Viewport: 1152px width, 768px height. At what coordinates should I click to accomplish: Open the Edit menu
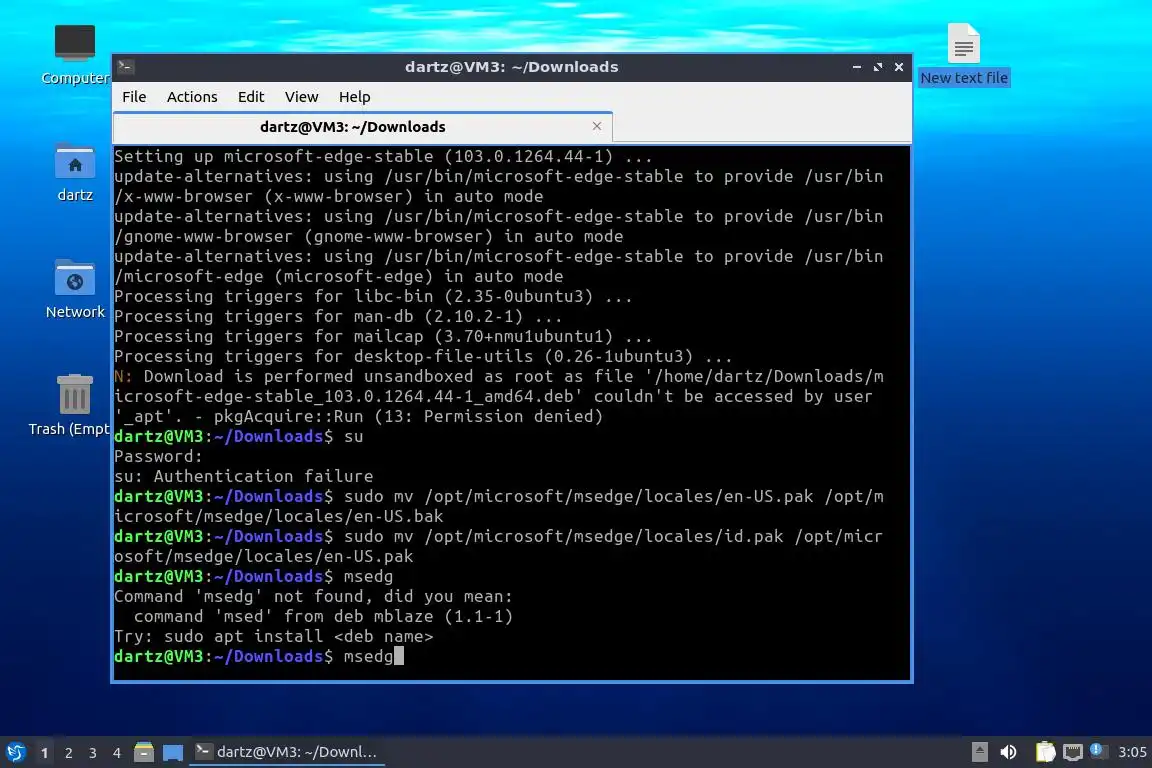click(x=251, y=97)
